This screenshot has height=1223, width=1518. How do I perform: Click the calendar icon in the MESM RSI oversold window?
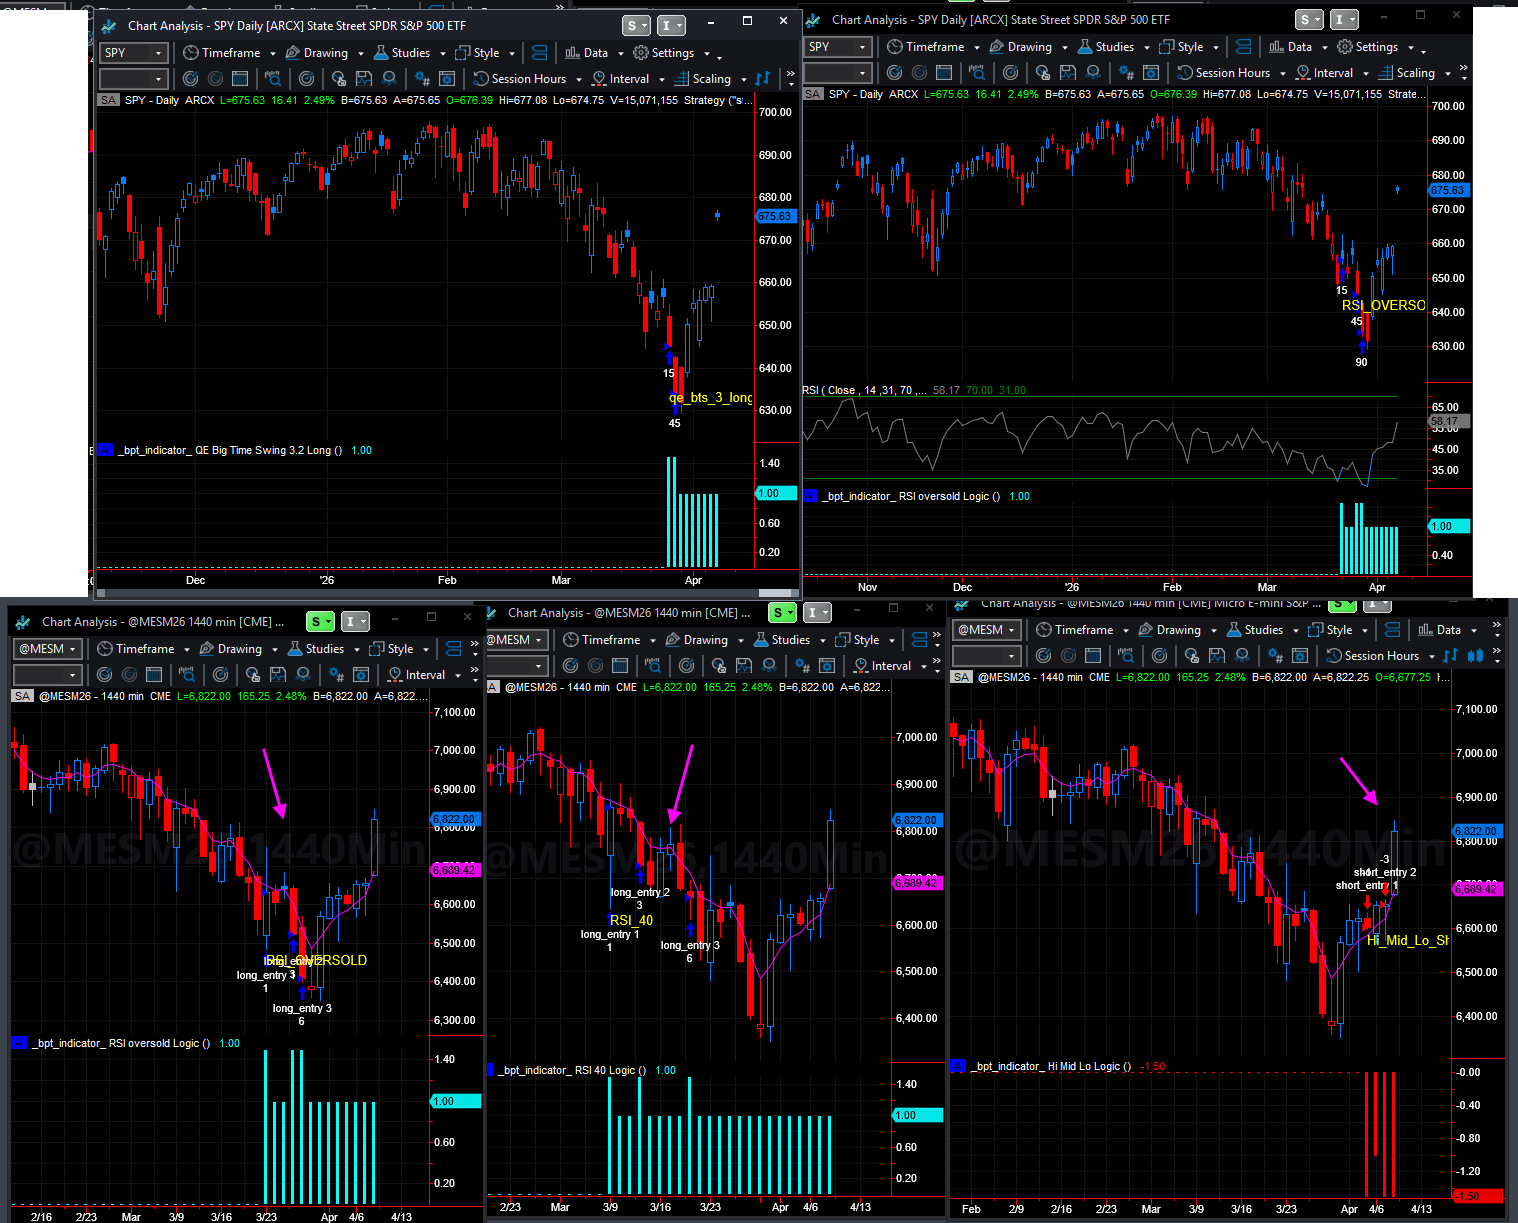(153, 675)
